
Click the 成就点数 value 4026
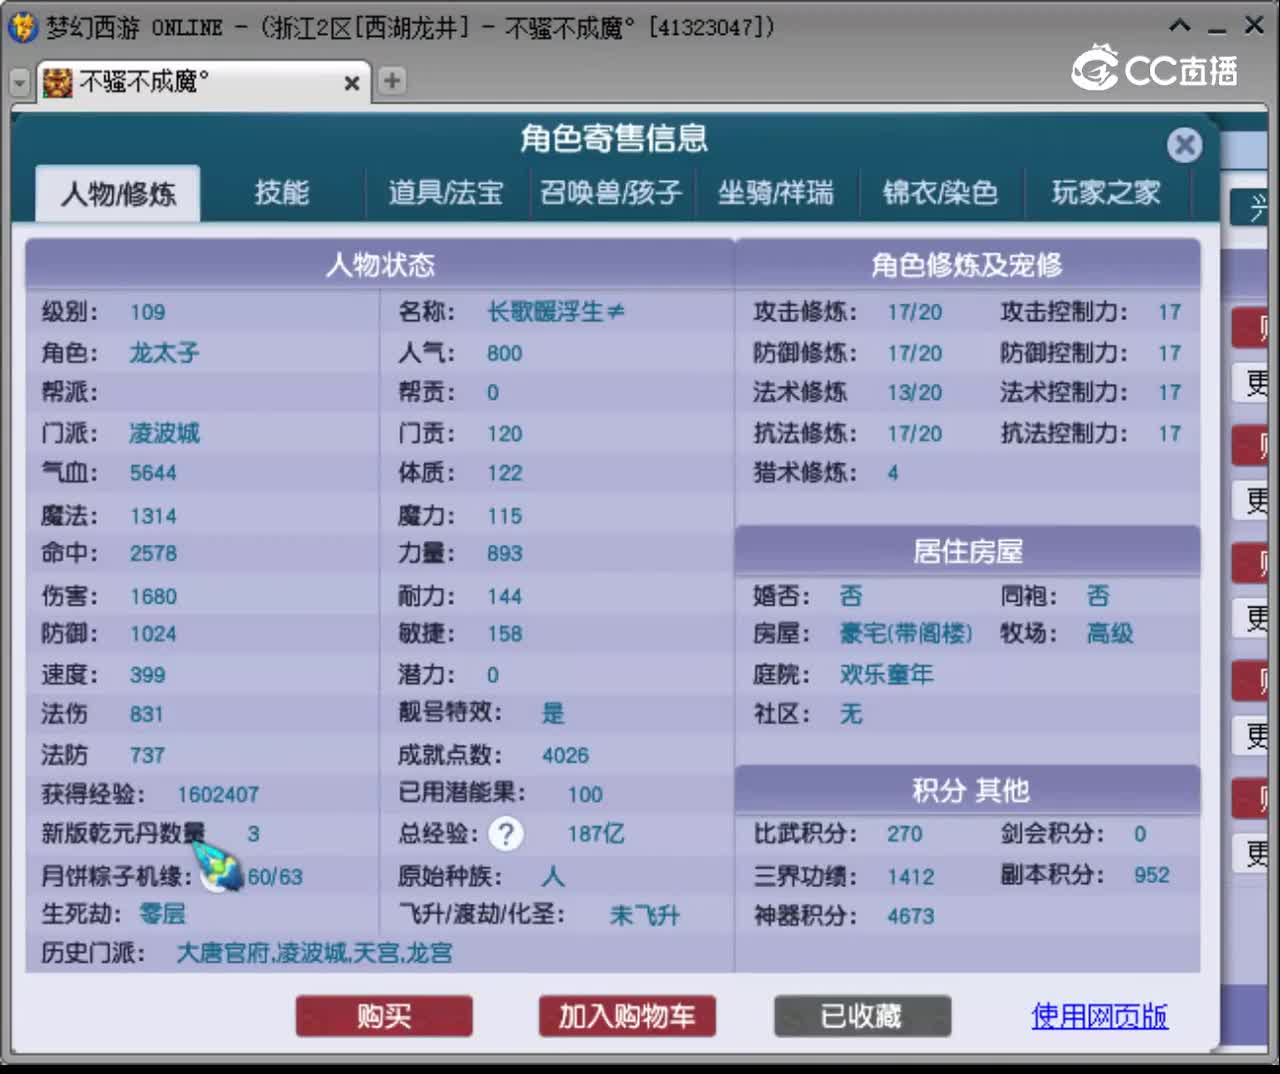(565, 755)
